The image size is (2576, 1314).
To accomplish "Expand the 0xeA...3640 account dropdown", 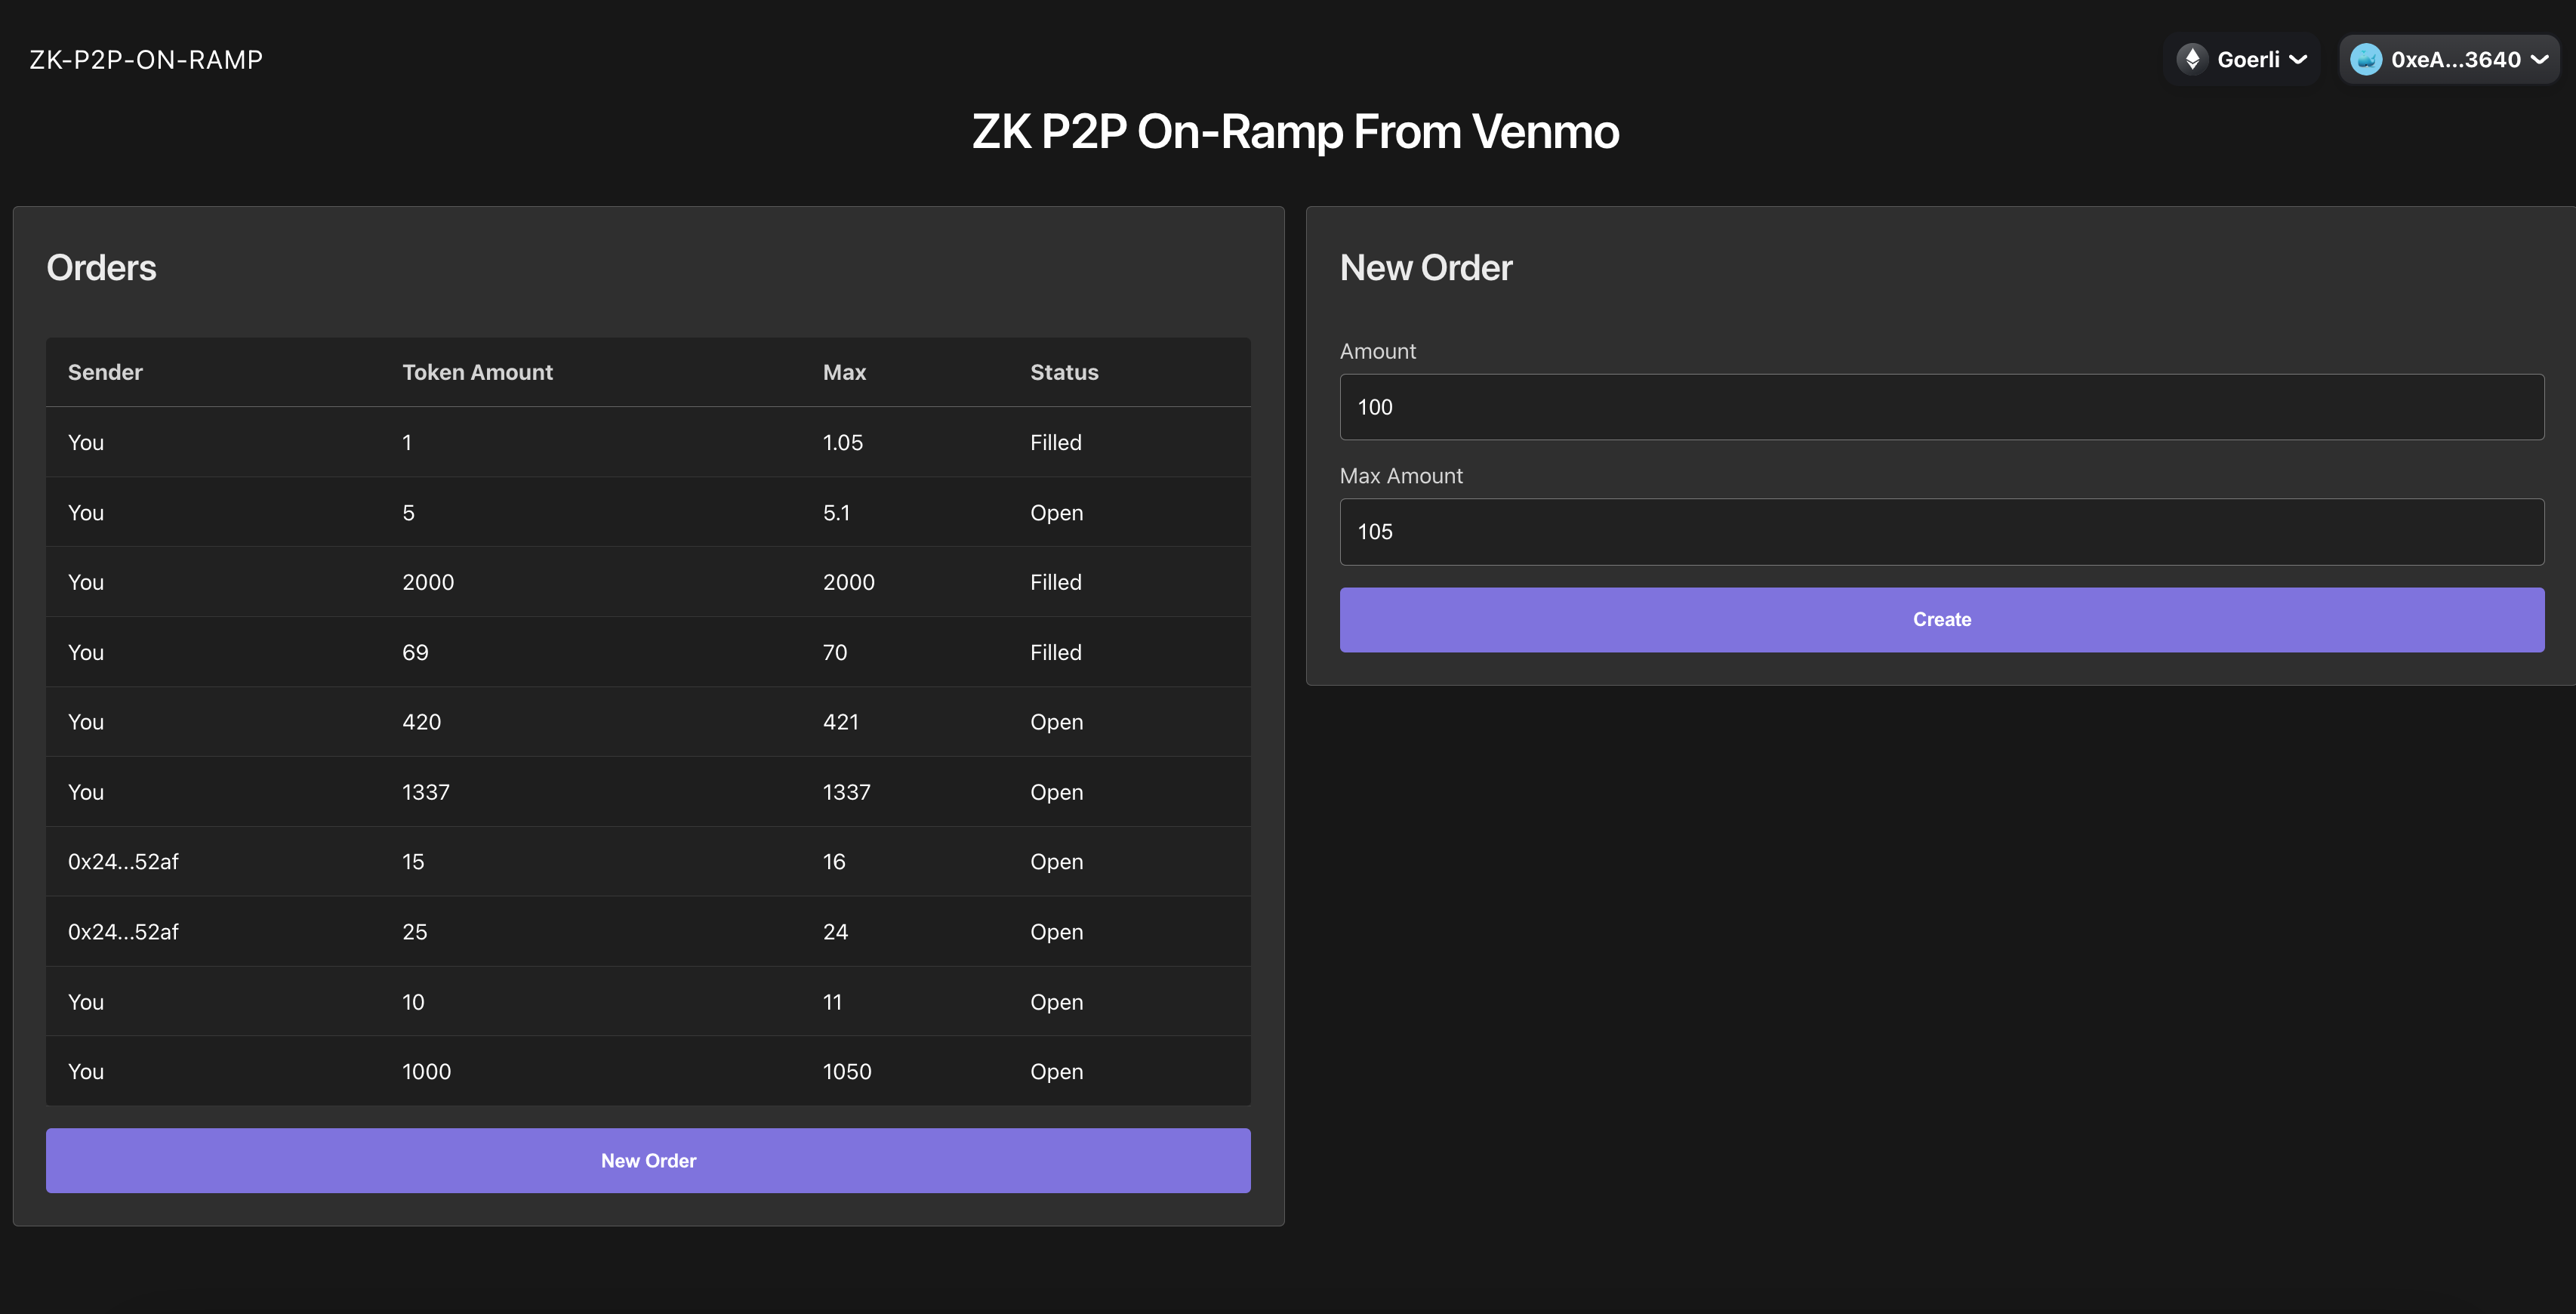I will [2449, 58].
